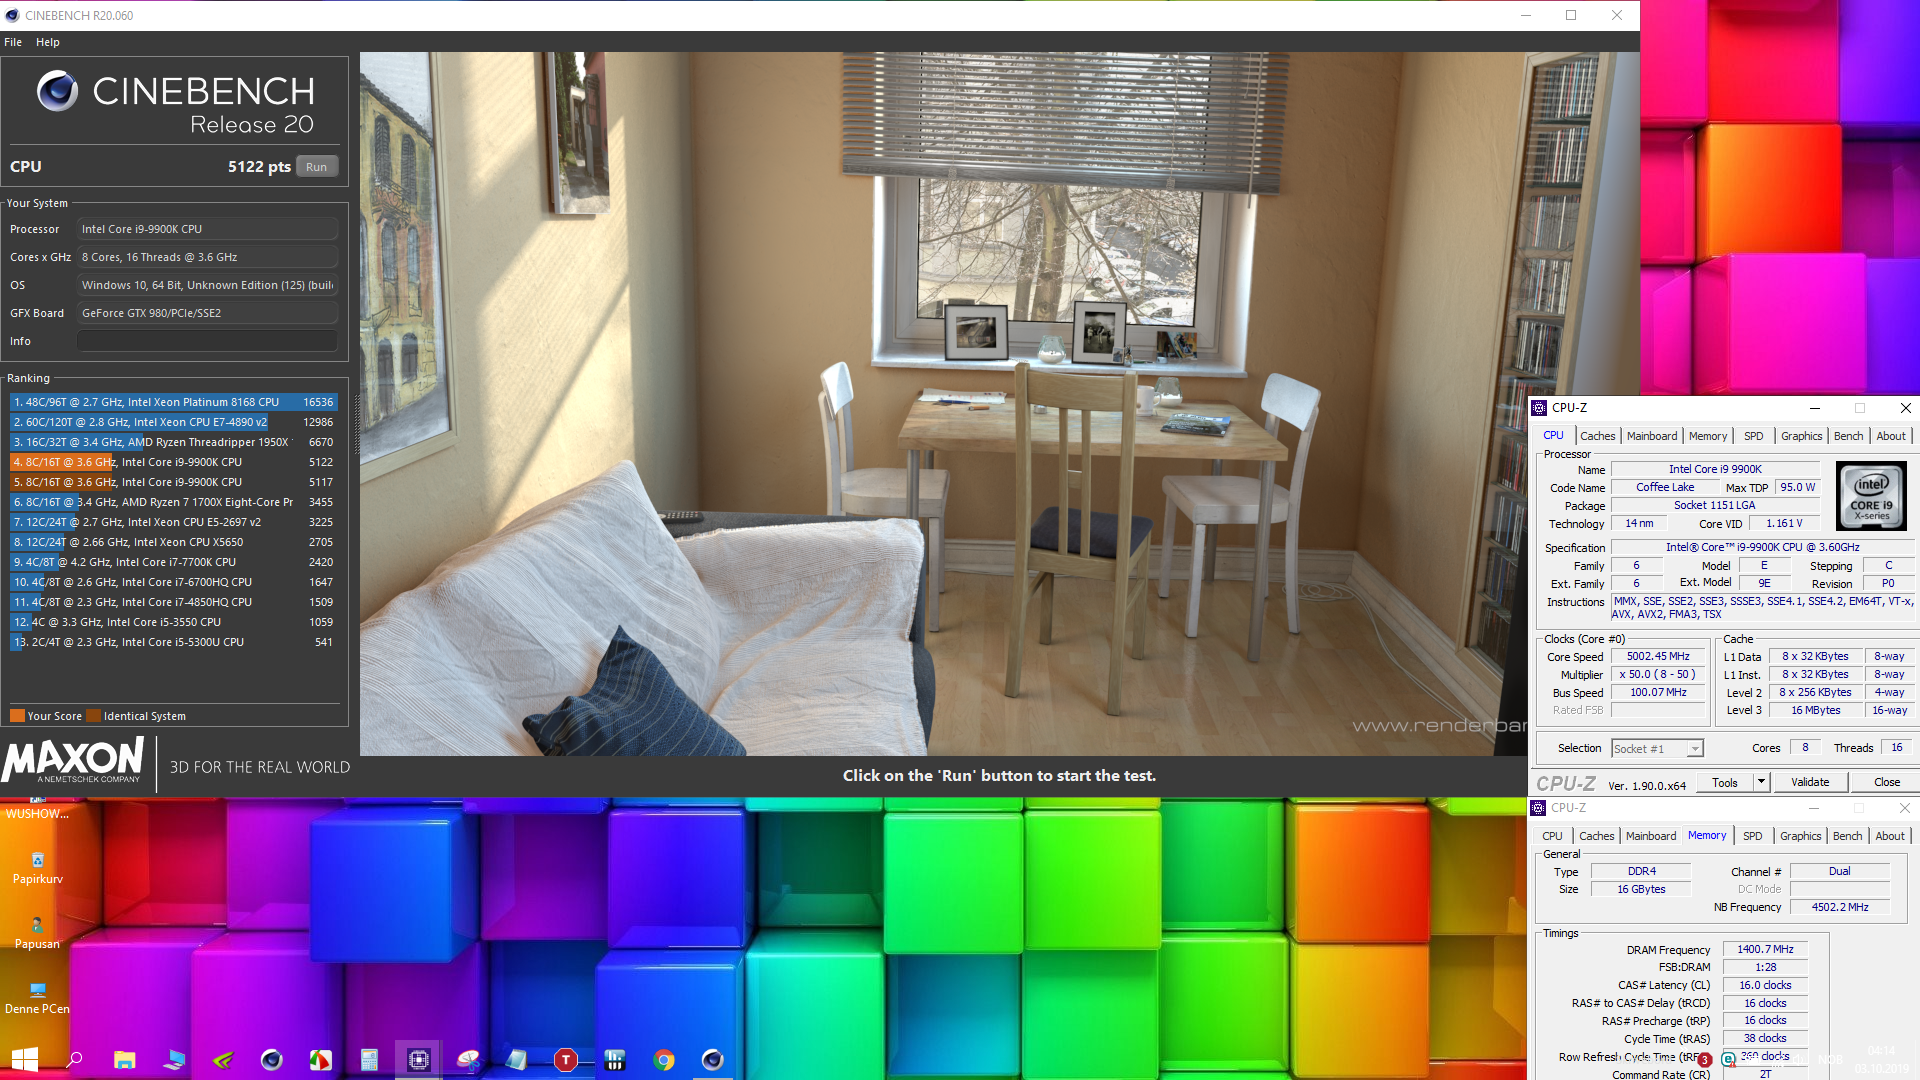This screenshot has width=1920, height=1080.
Task: Open taskbar search magnifier
Action: click(74, 1059)
